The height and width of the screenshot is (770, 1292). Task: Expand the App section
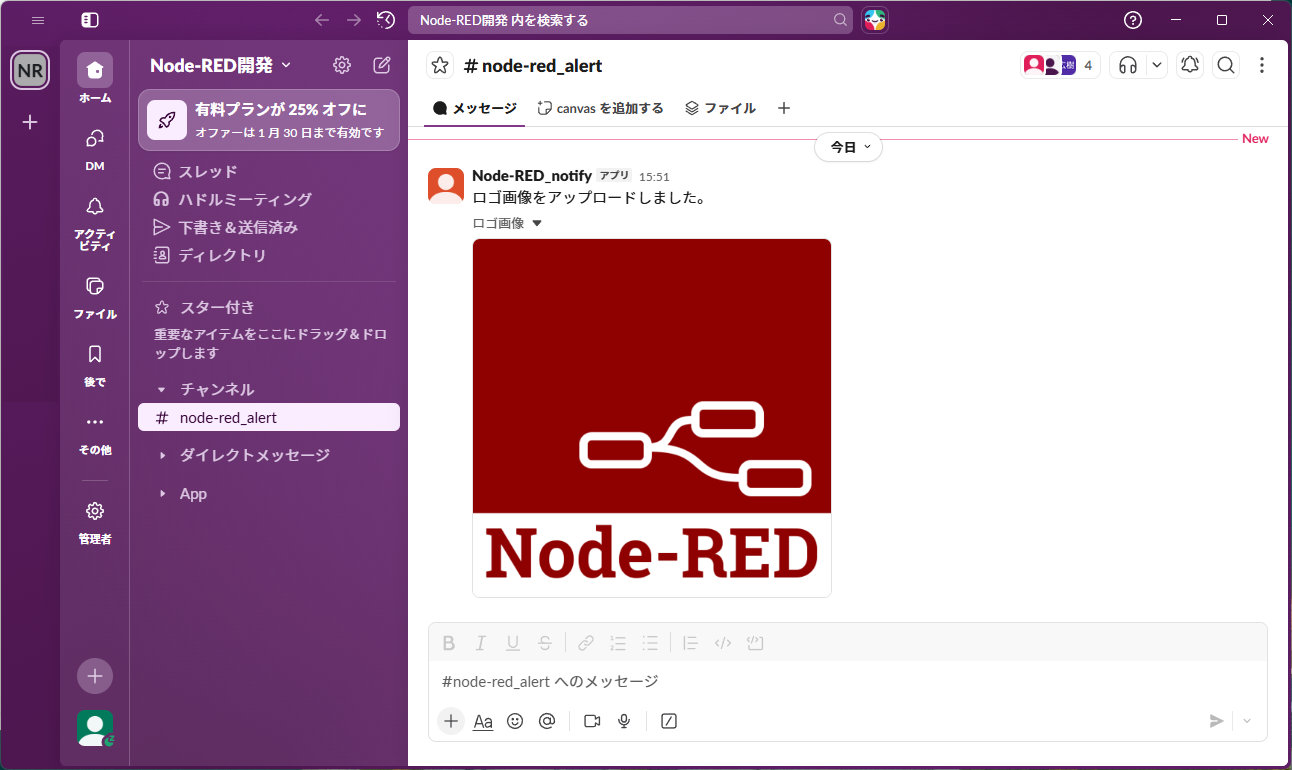coord(162,494)
